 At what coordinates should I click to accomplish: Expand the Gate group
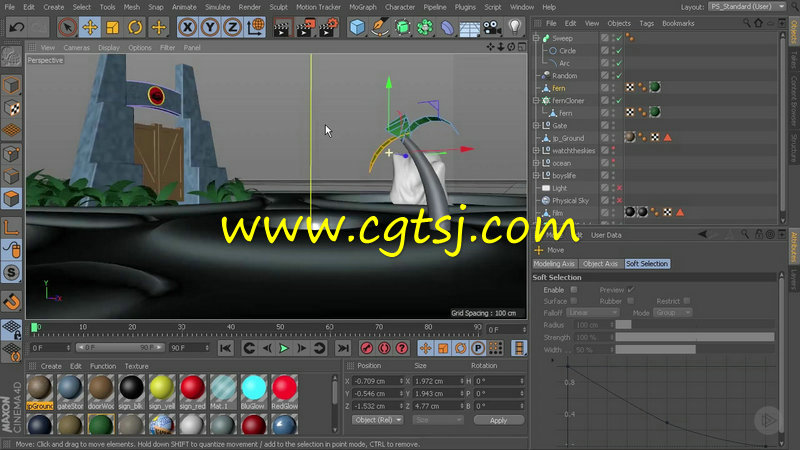536,126
